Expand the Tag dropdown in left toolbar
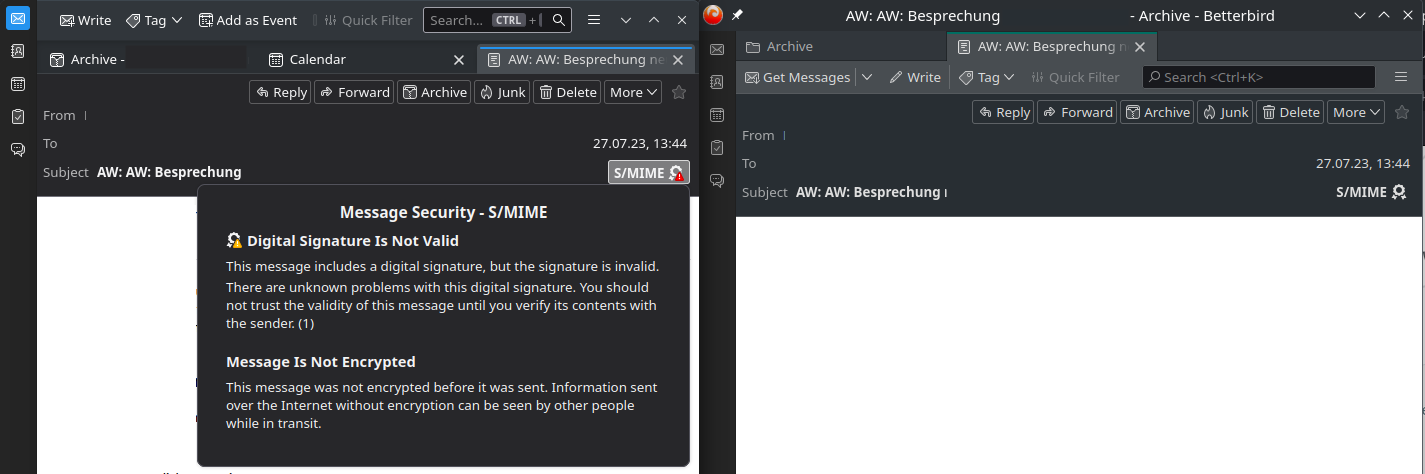1425x474 pixels. 154,20
